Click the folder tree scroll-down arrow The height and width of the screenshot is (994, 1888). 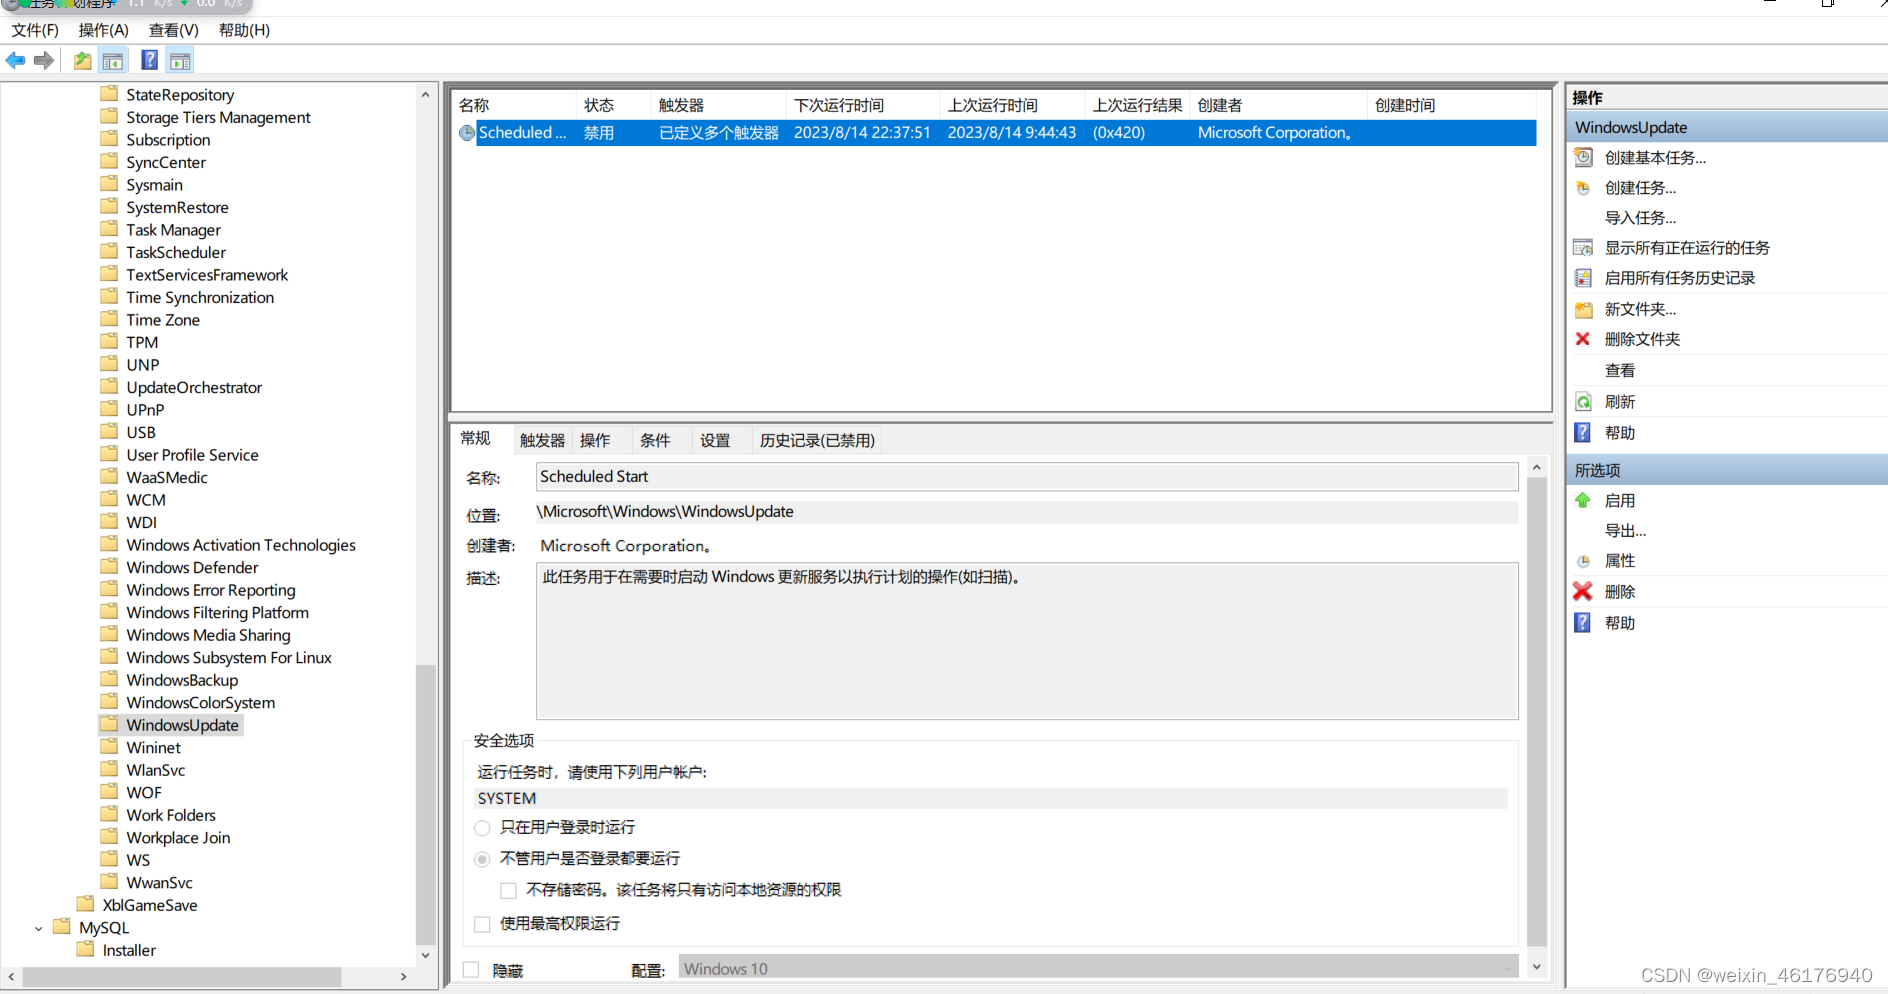tap(426, 955)
